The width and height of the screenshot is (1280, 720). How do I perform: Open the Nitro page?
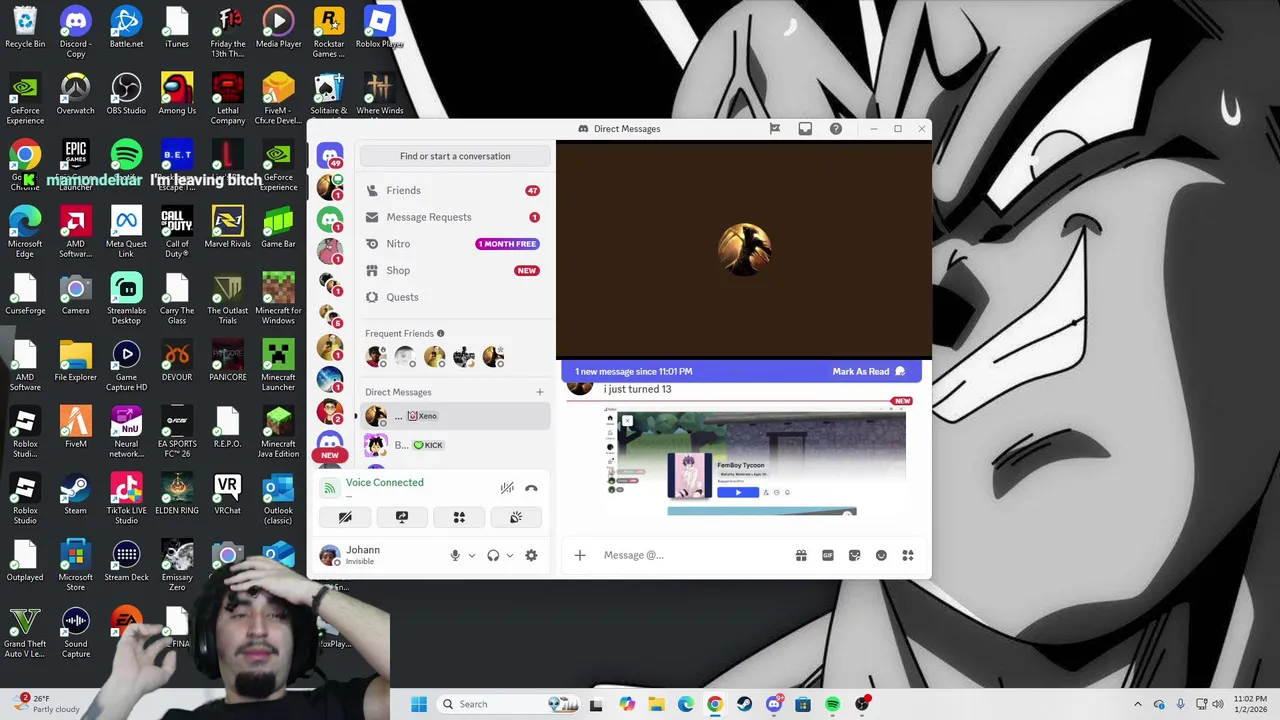[453, 244]
